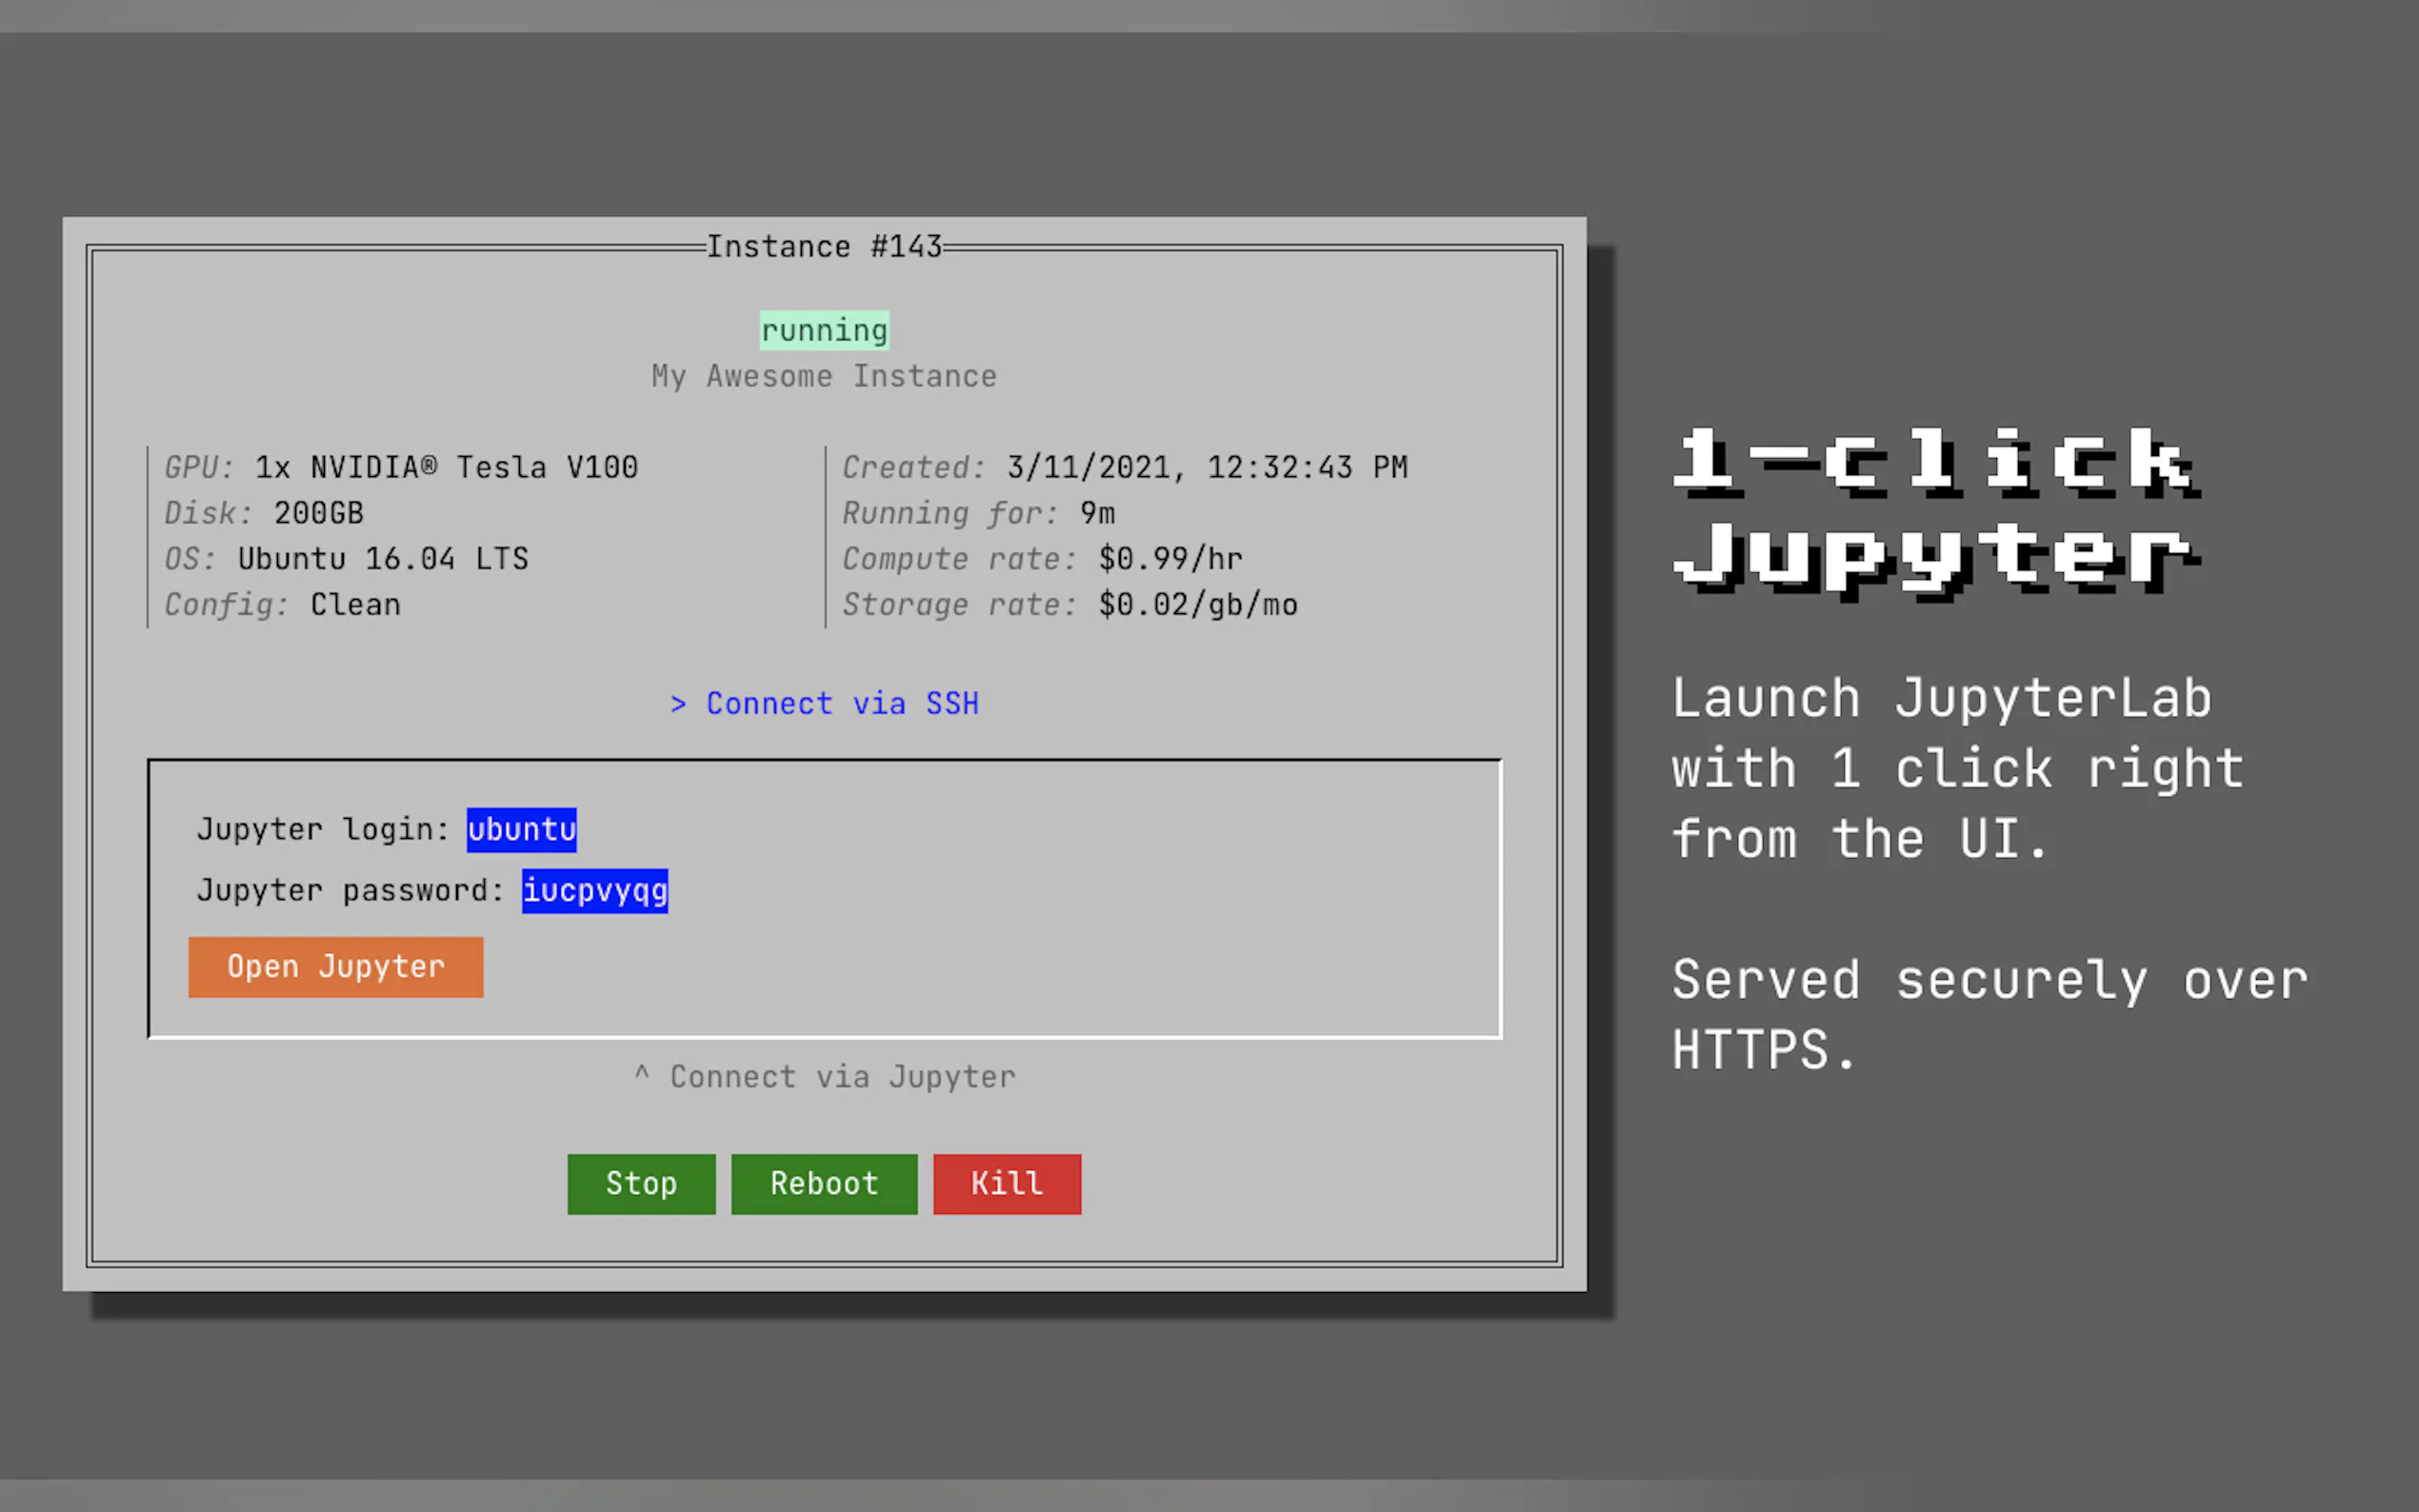Click the Compute rate $0.99/hr value
This screenshot has width=2419, height=1512.
click(1170, 558)
